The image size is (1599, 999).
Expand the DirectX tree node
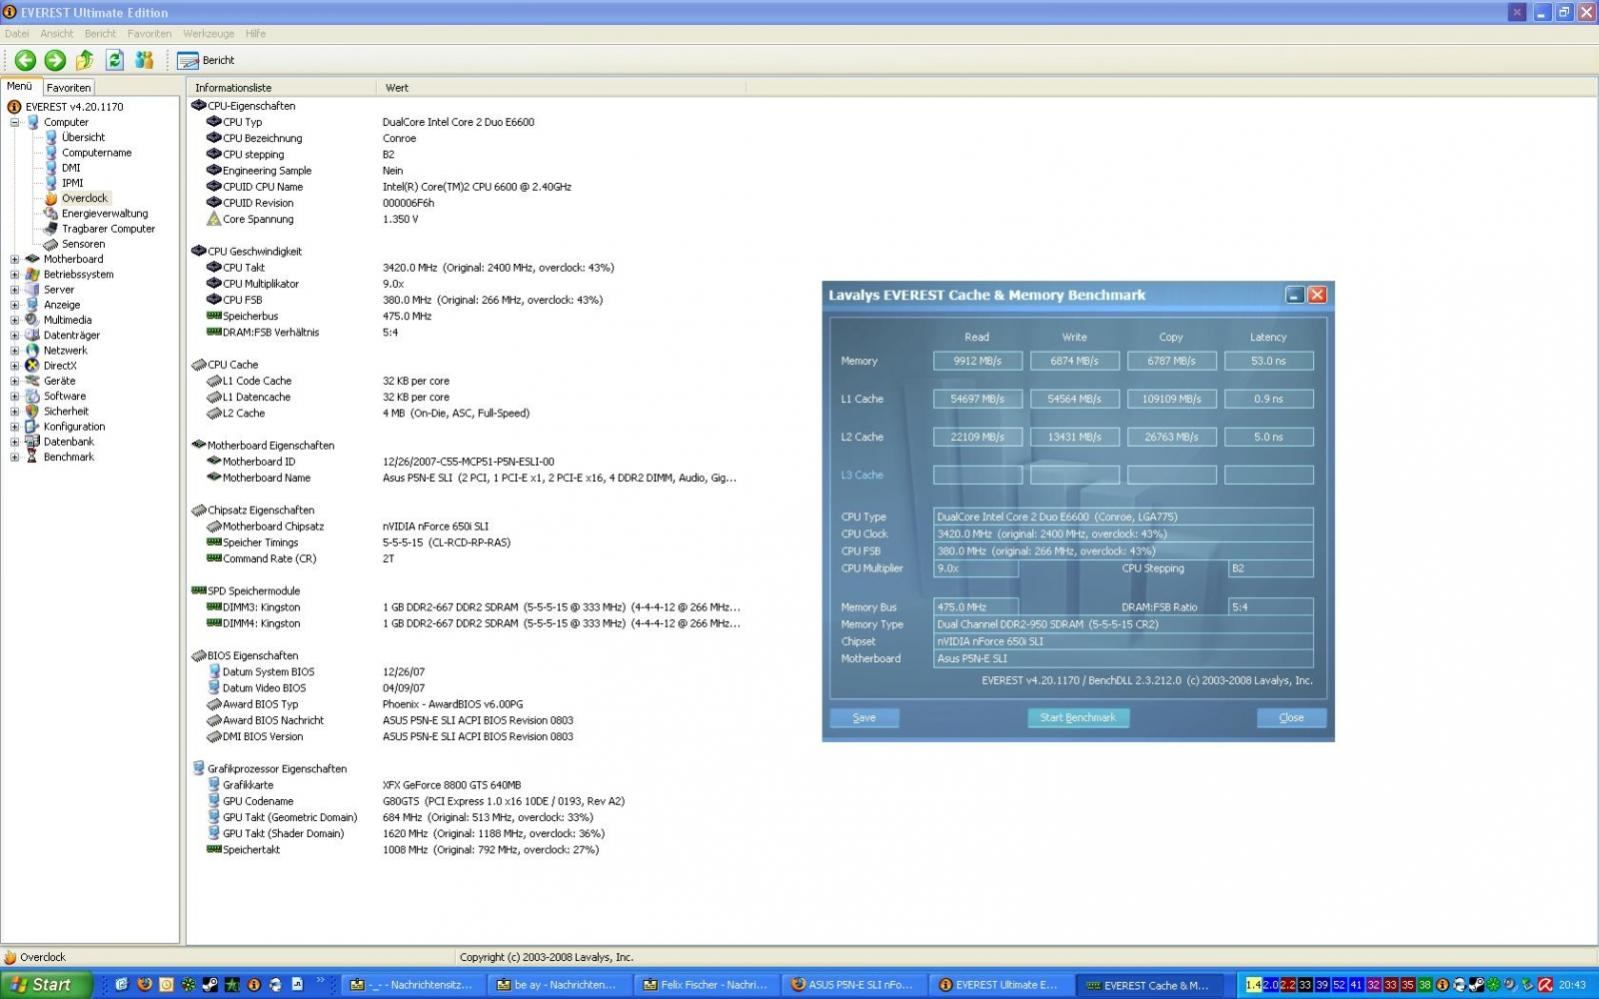(14, 366)
